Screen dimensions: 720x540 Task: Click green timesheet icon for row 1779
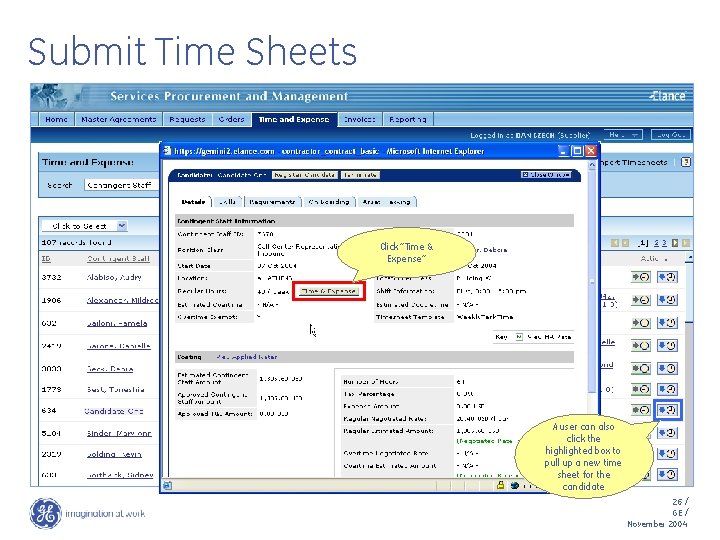(x=641, y=389)
